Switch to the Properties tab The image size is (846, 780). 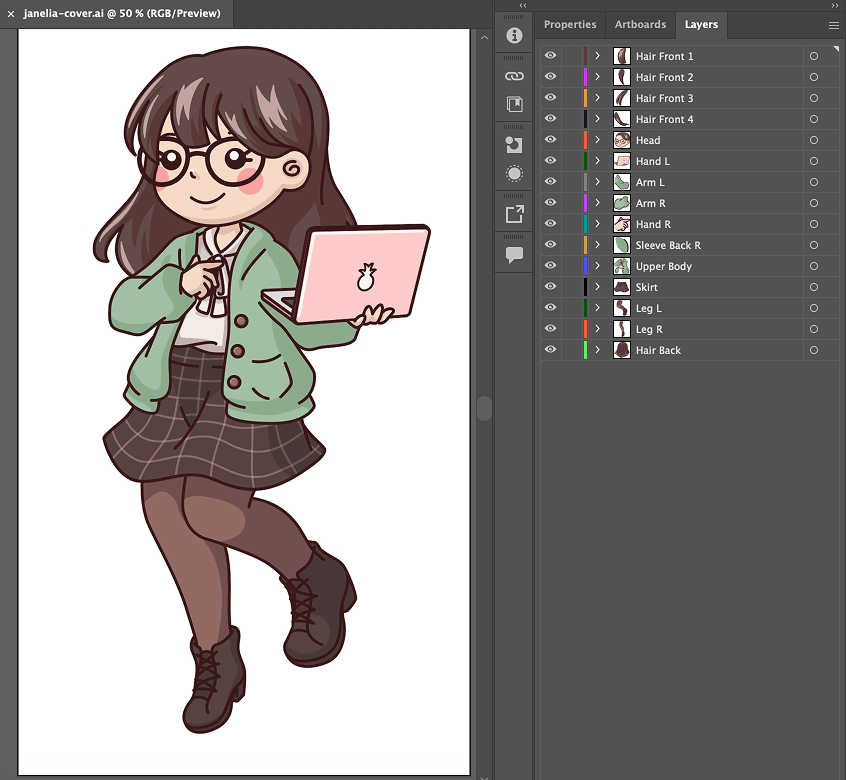point(570,25)
